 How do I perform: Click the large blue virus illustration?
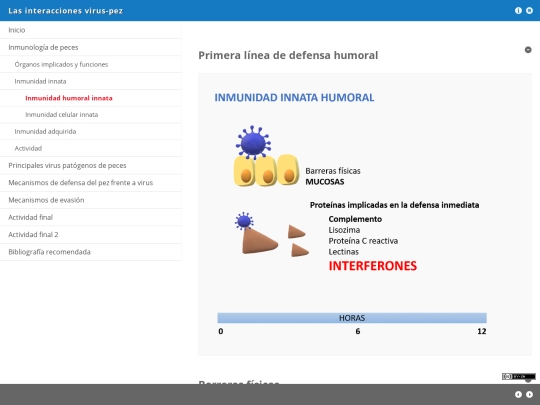(253, 142)
